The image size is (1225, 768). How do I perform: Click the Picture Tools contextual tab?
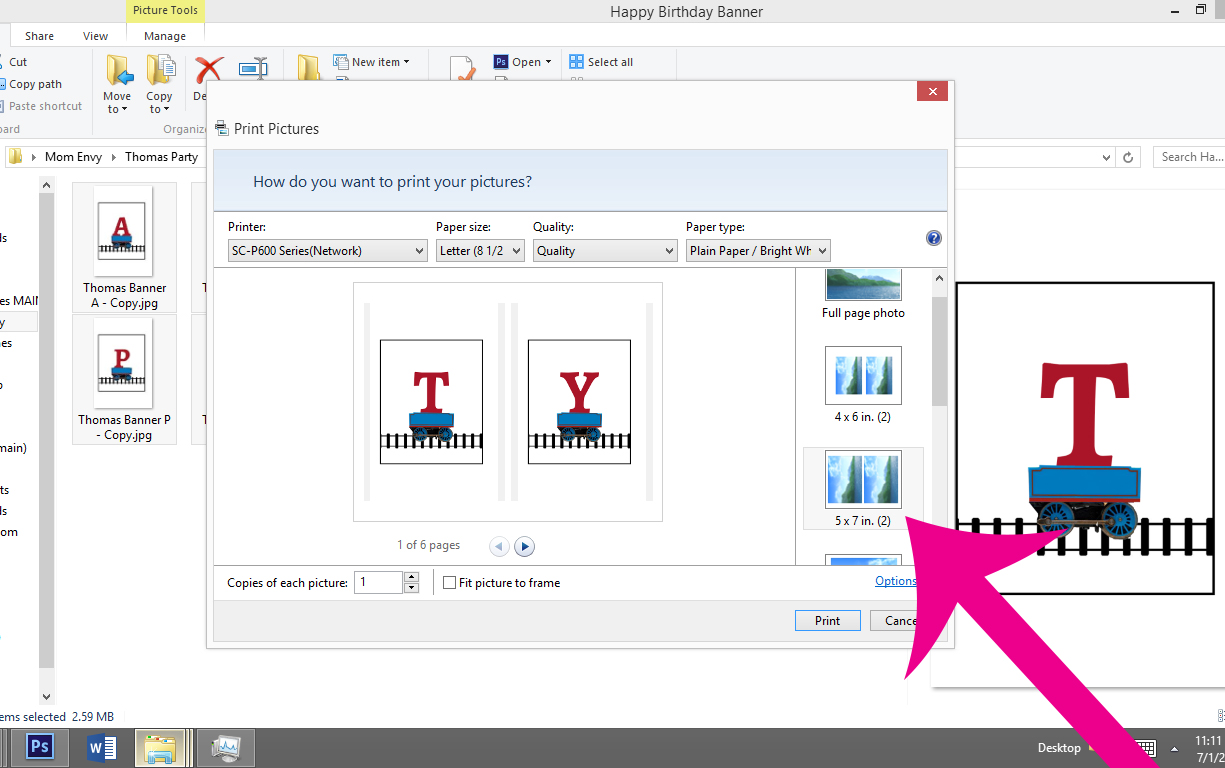tap(165, 11)
